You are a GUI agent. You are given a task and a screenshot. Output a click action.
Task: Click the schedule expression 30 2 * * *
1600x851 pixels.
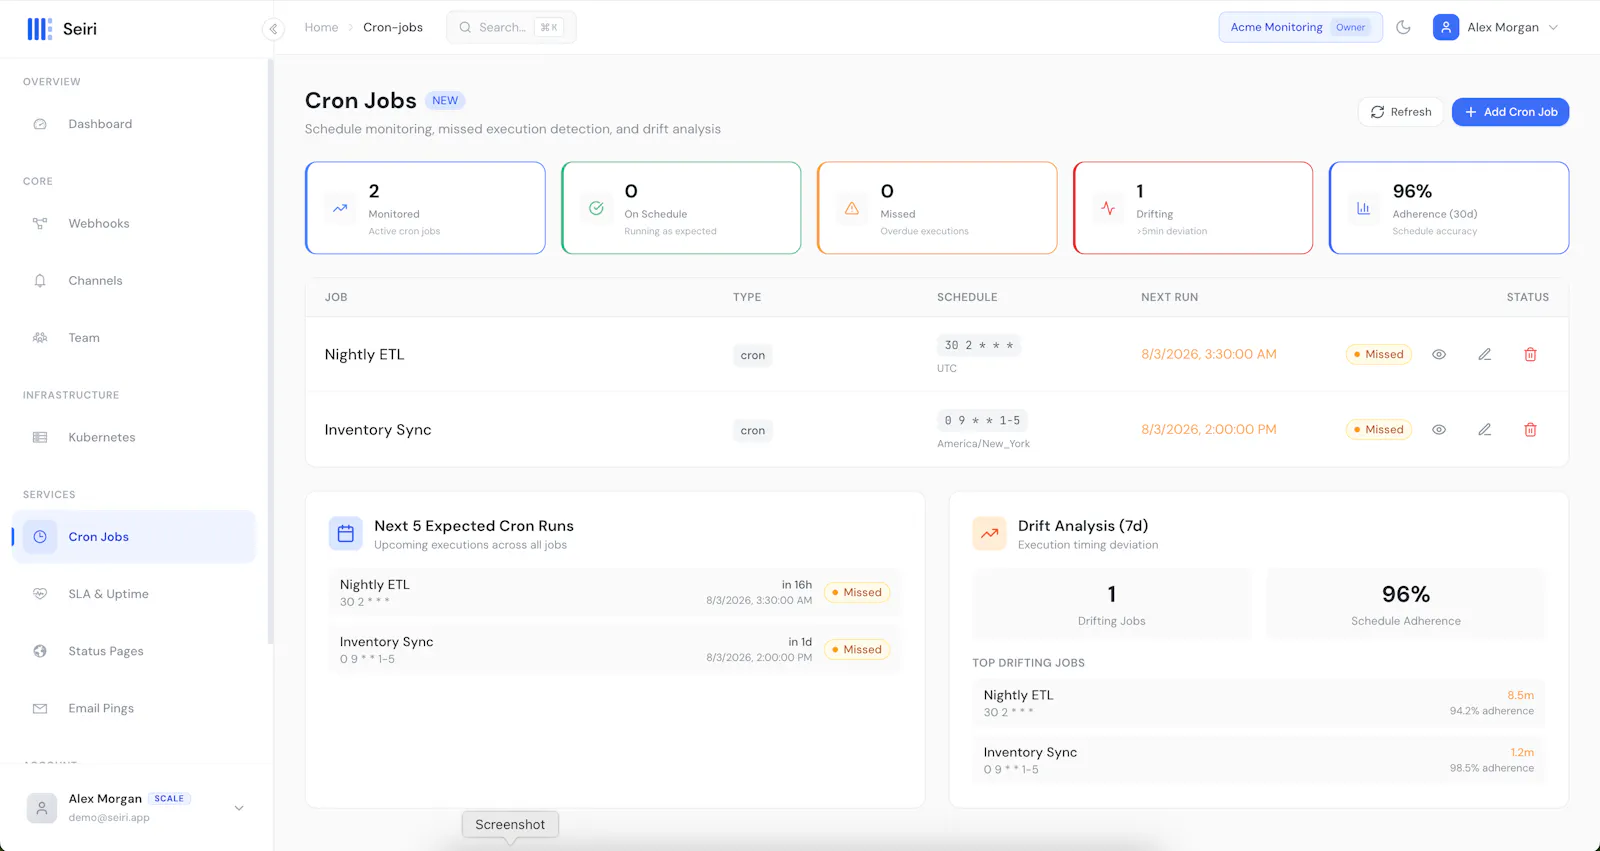point(979,345)
